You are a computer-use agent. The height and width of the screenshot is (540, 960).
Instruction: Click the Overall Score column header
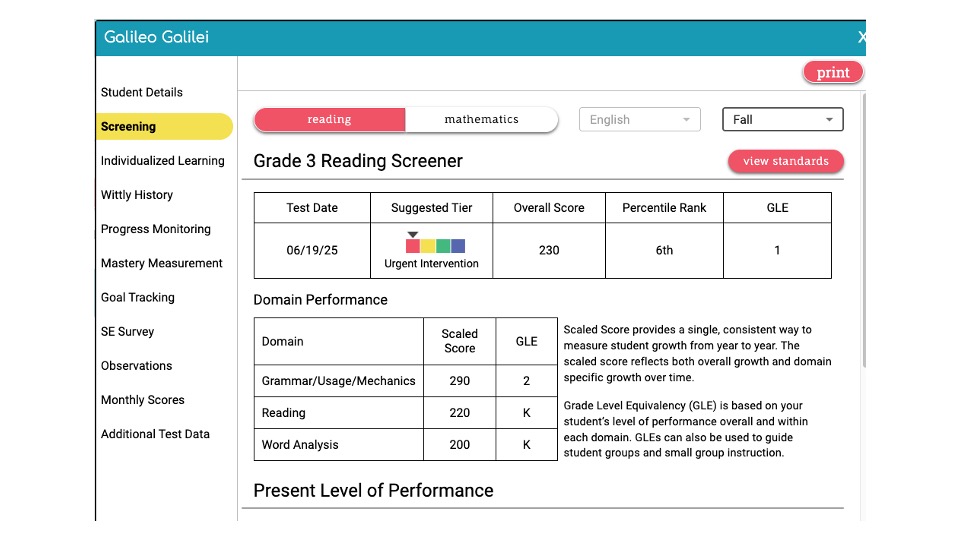[549, 208]
